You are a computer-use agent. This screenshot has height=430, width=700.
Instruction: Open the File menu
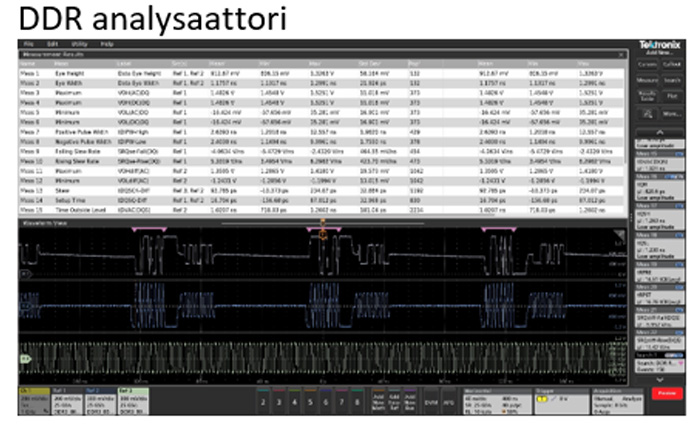tap(28, 45)
